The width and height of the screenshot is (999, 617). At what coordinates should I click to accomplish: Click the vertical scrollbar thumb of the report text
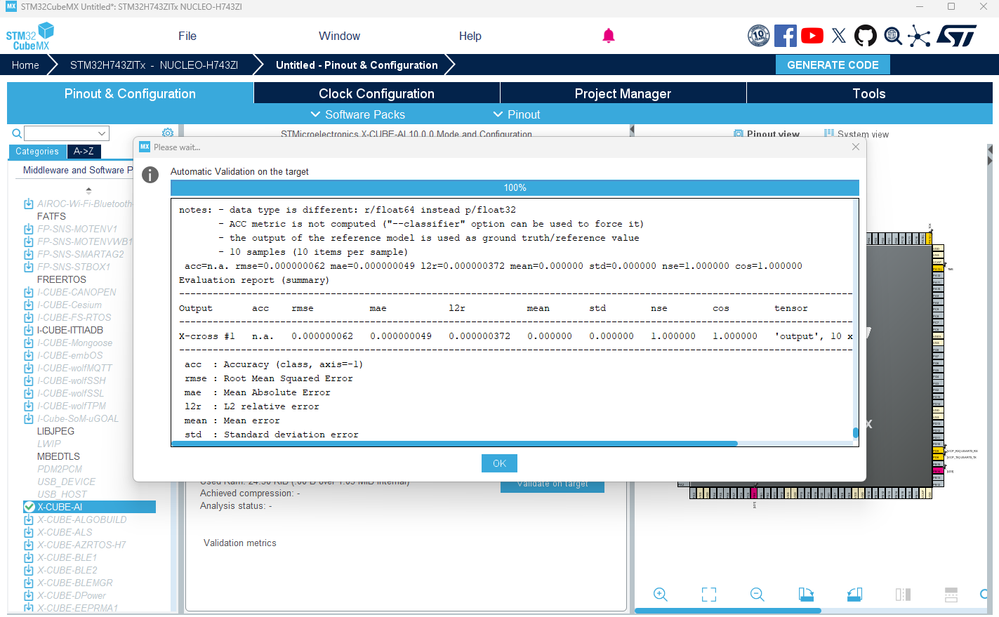(855, 433)
